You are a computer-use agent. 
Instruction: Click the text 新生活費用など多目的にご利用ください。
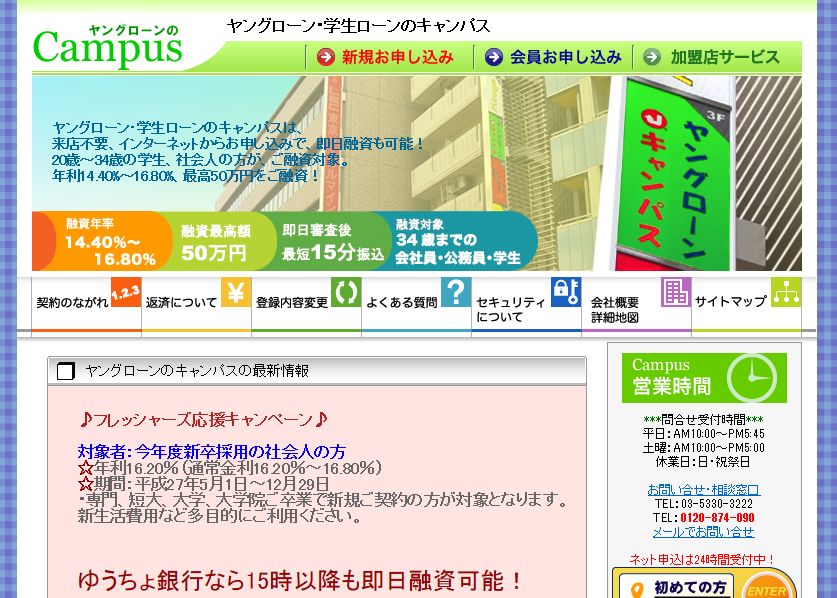tap(219, 516)
